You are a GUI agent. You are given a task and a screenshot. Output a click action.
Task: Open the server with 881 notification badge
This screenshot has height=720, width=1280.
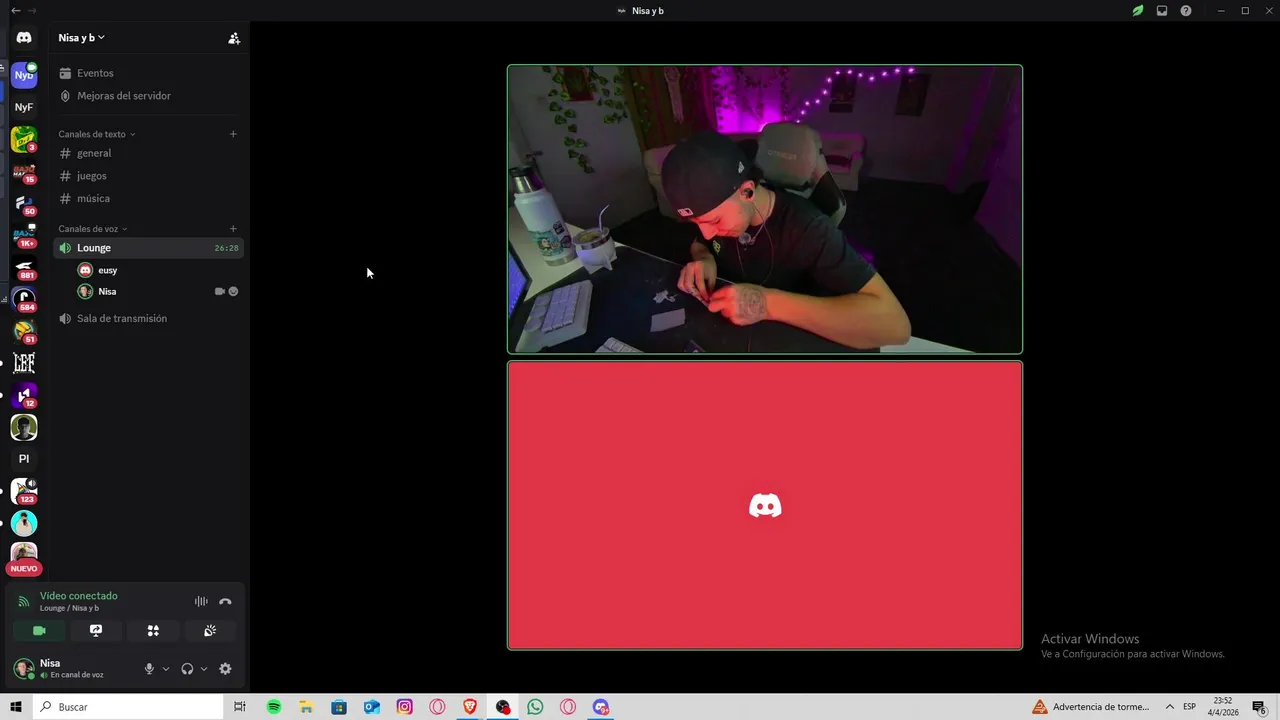coord(24,267)
